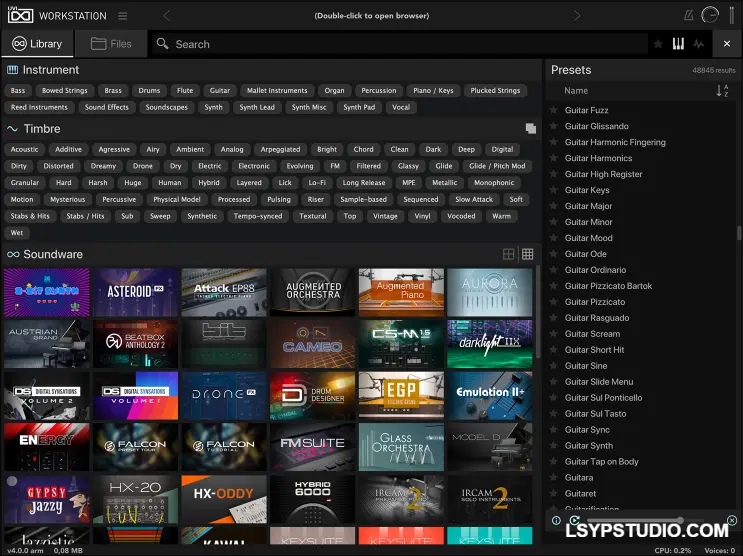This screenshot has width=743, height=556.
Task: Click the preview volume slider at bottom
Action: tap(630, 520)
